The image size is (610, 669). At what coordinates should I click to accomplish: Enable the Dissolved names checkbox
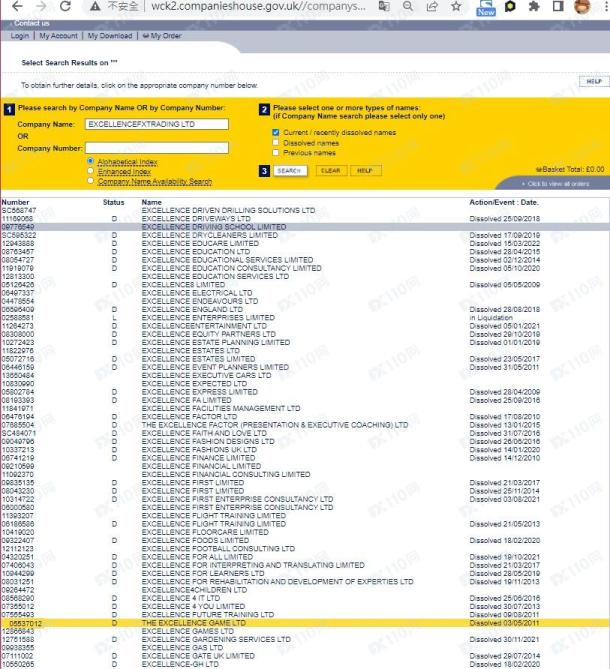276,143
